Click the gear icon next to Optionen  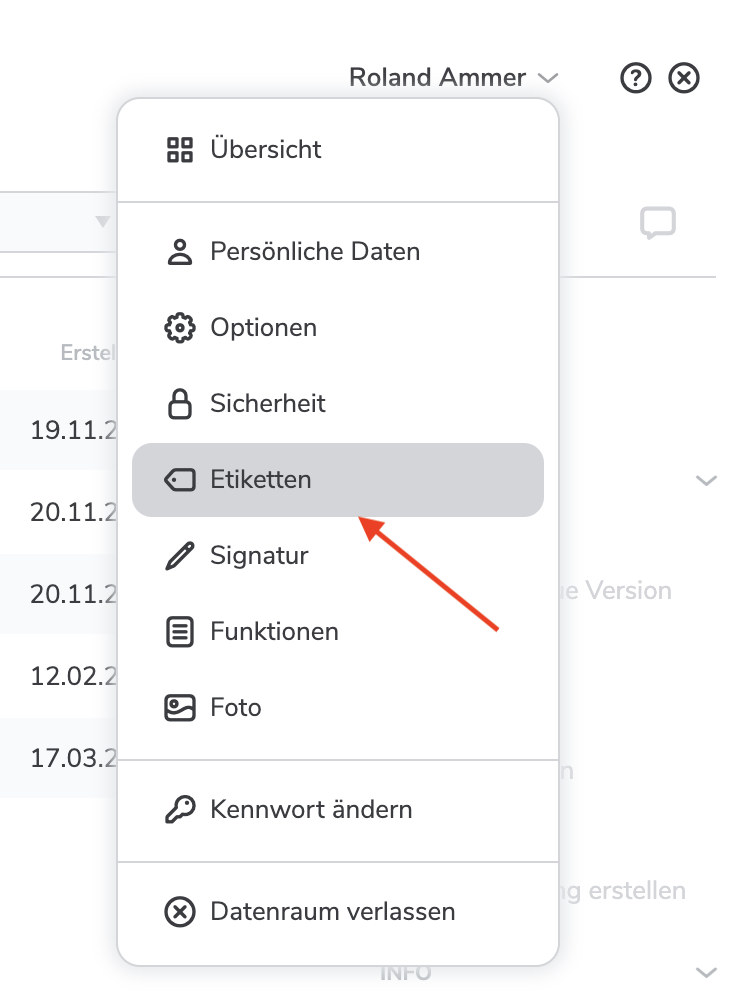[179, 328]
